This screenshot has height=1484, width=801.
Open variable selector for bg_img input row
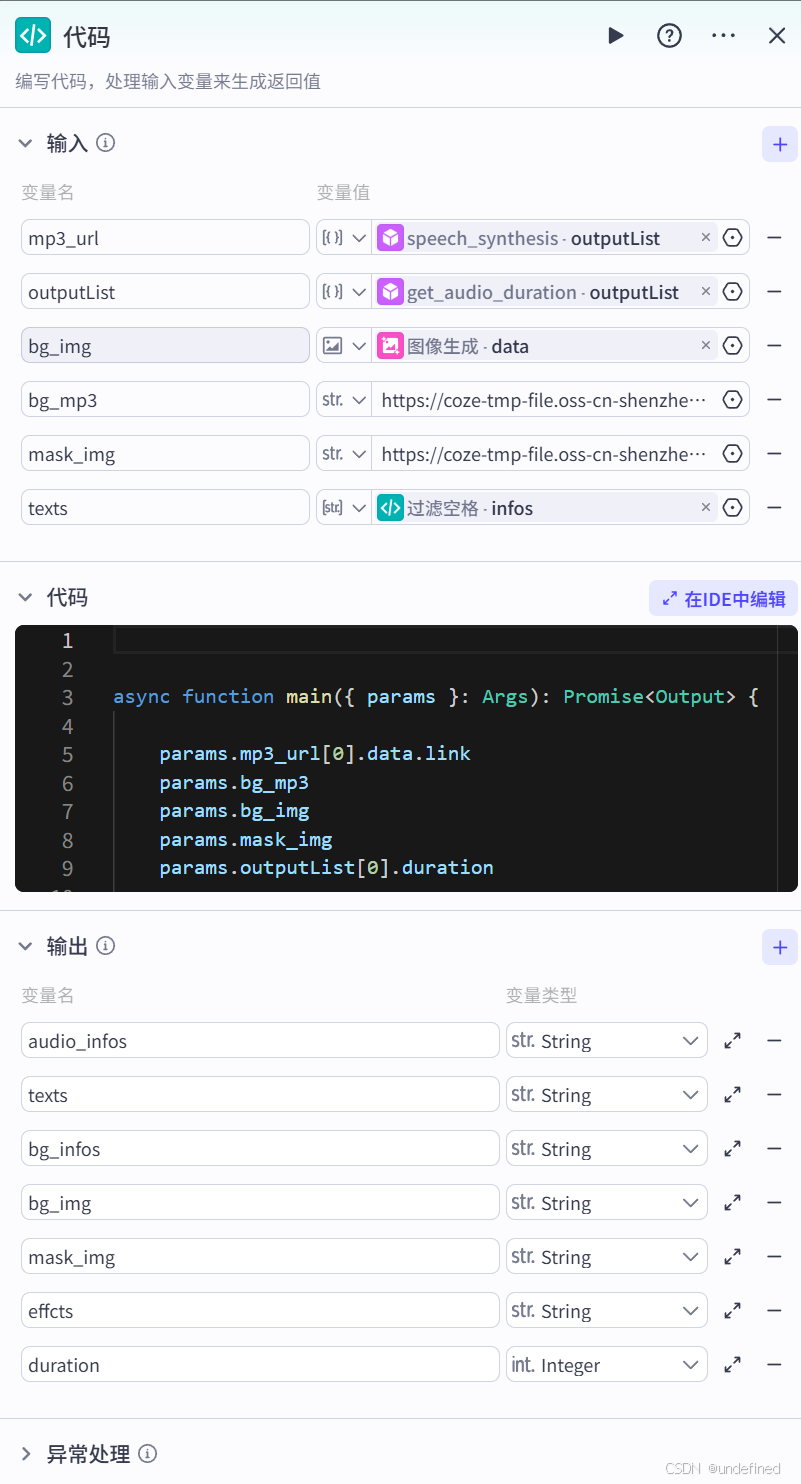[x=733, y=346]
